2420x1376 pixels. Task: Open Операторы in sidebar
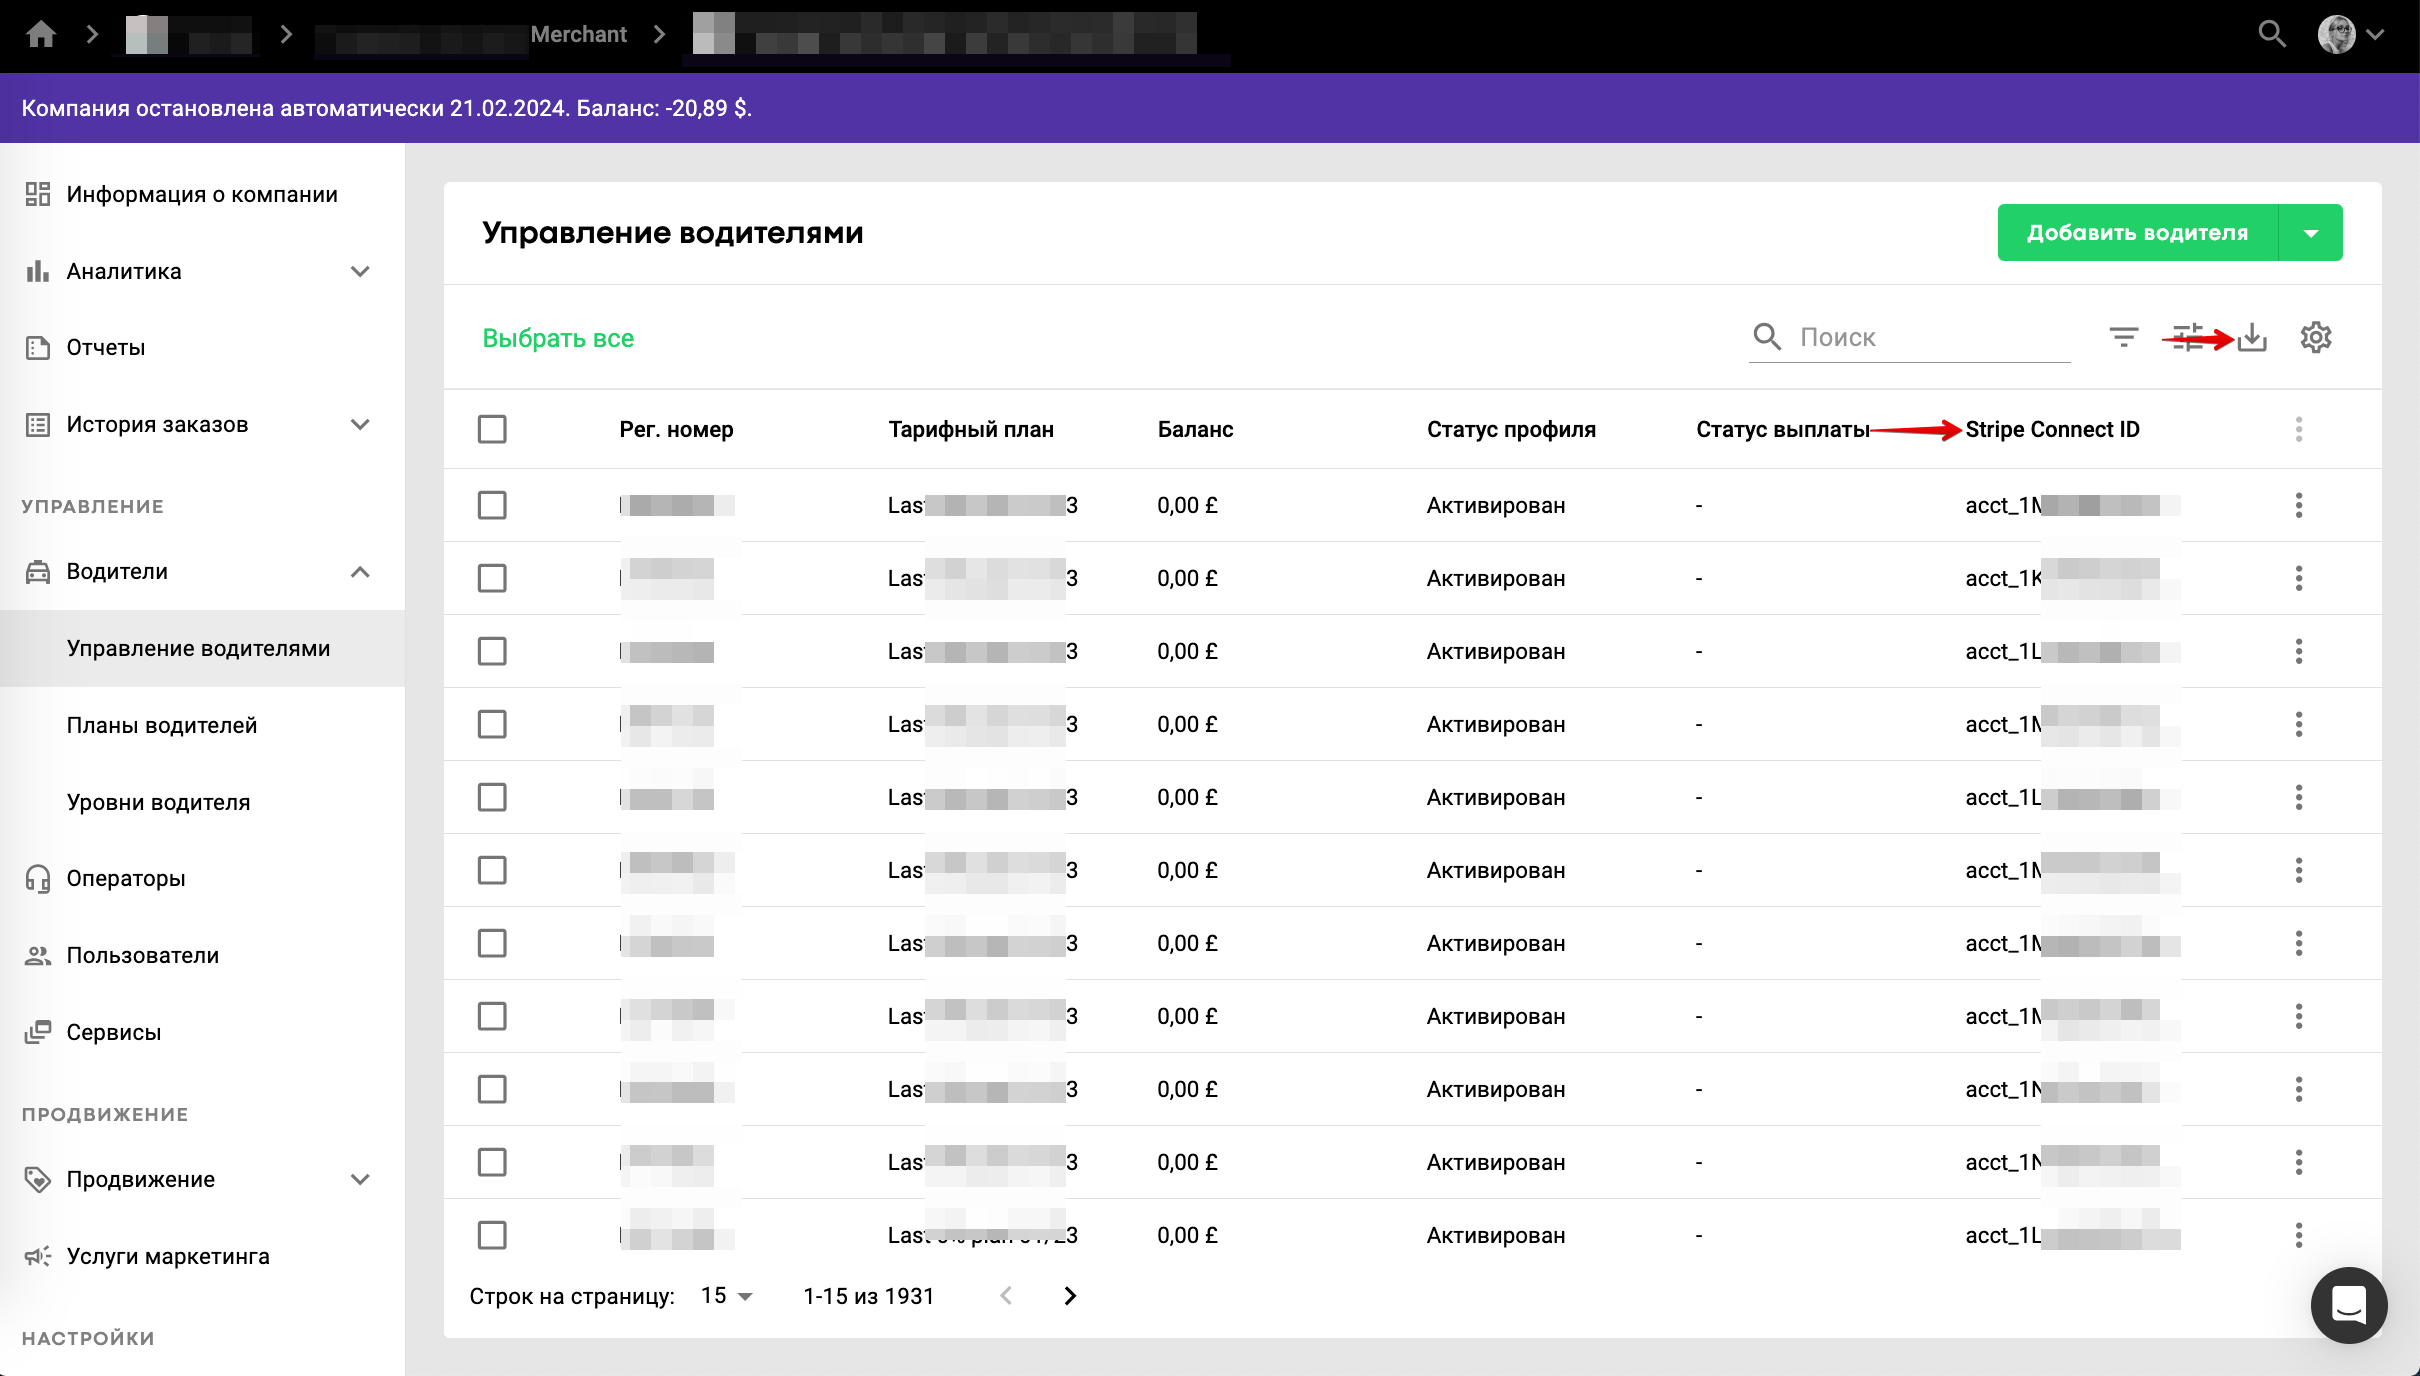126,878
